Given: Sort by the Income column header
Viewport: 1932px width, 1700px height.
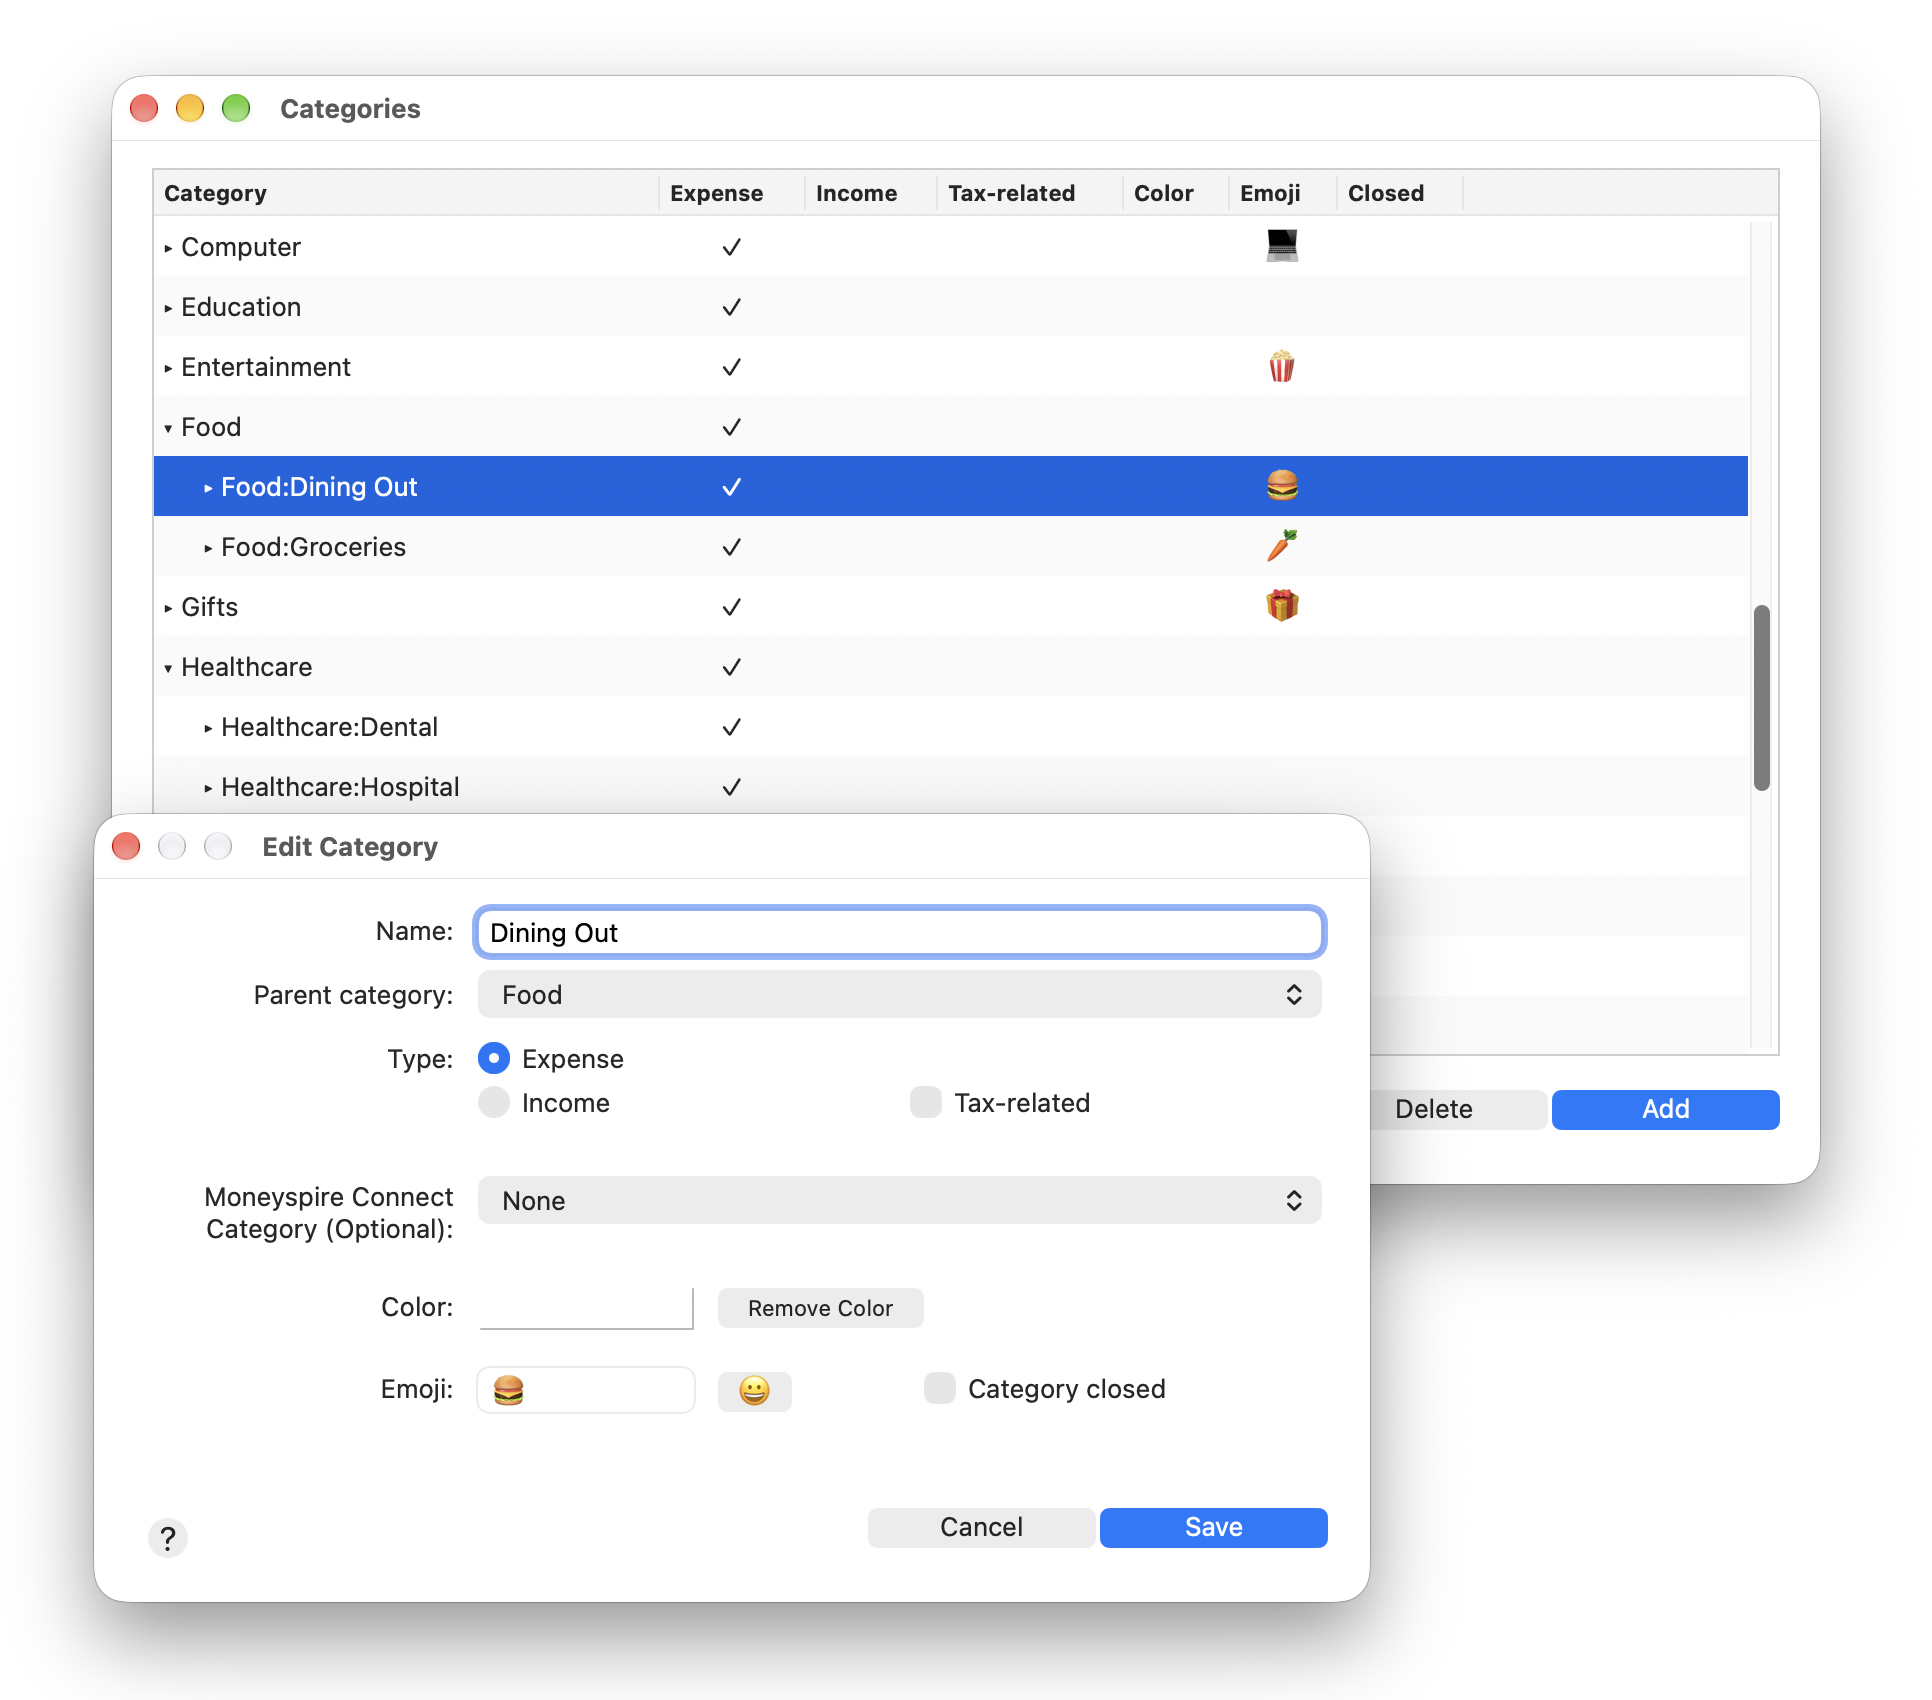Looking at the screenshot, I should click(870, 193).
